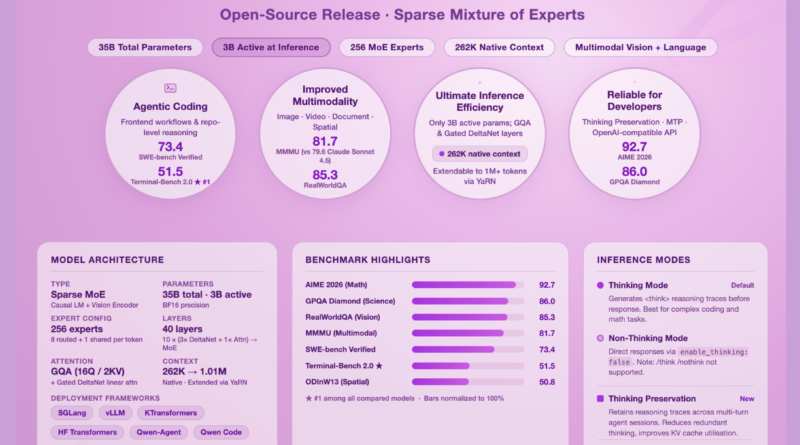Click the 92.7 score in Developers circle

[635, 147]
